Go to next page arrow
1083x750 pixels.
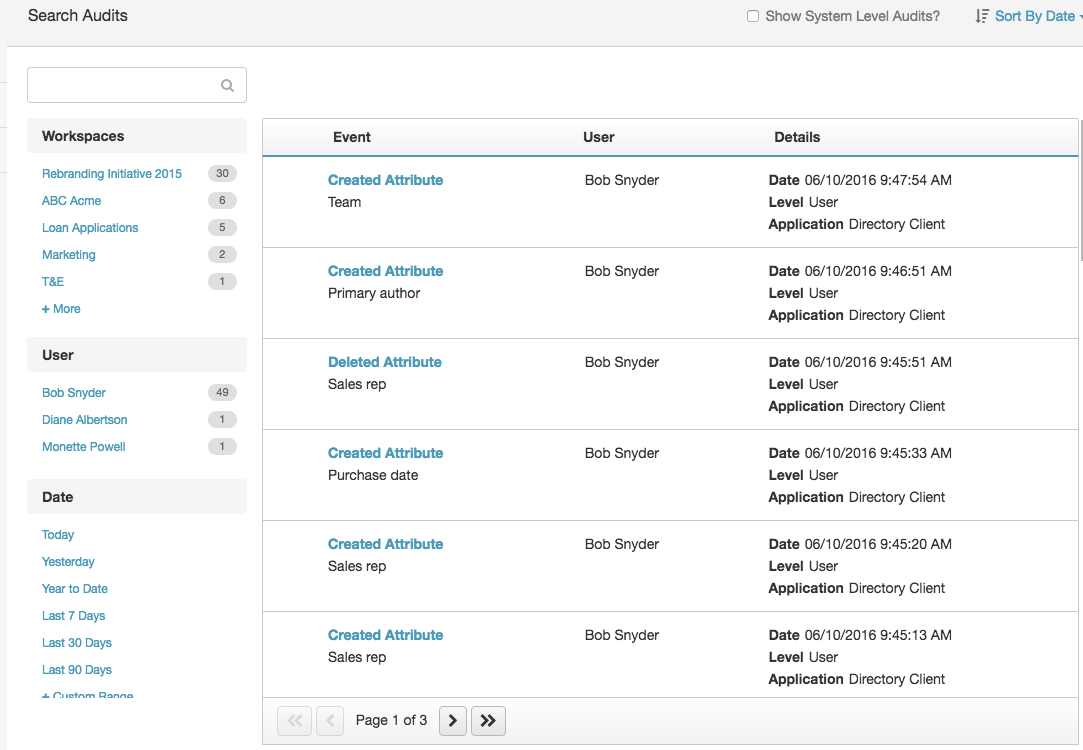coord(453,721)
